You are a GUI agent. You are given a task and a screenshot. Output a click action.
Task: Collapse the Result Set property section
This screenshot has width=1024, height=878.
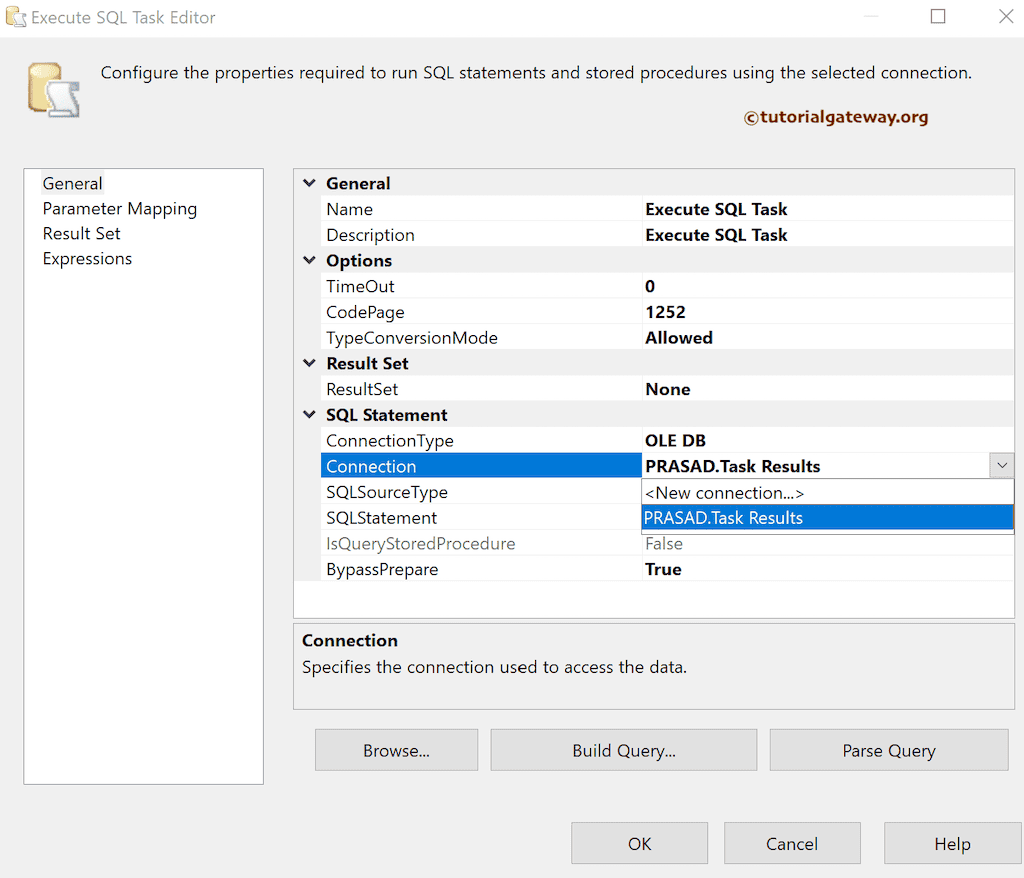tap(309, 363)
